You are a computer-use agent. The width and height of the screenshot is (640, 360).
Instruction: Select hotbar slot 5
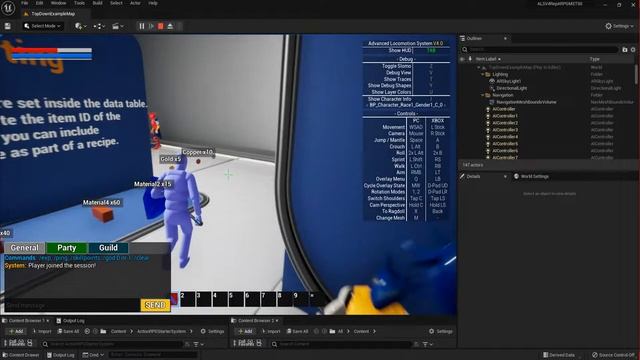click(236, 299)
